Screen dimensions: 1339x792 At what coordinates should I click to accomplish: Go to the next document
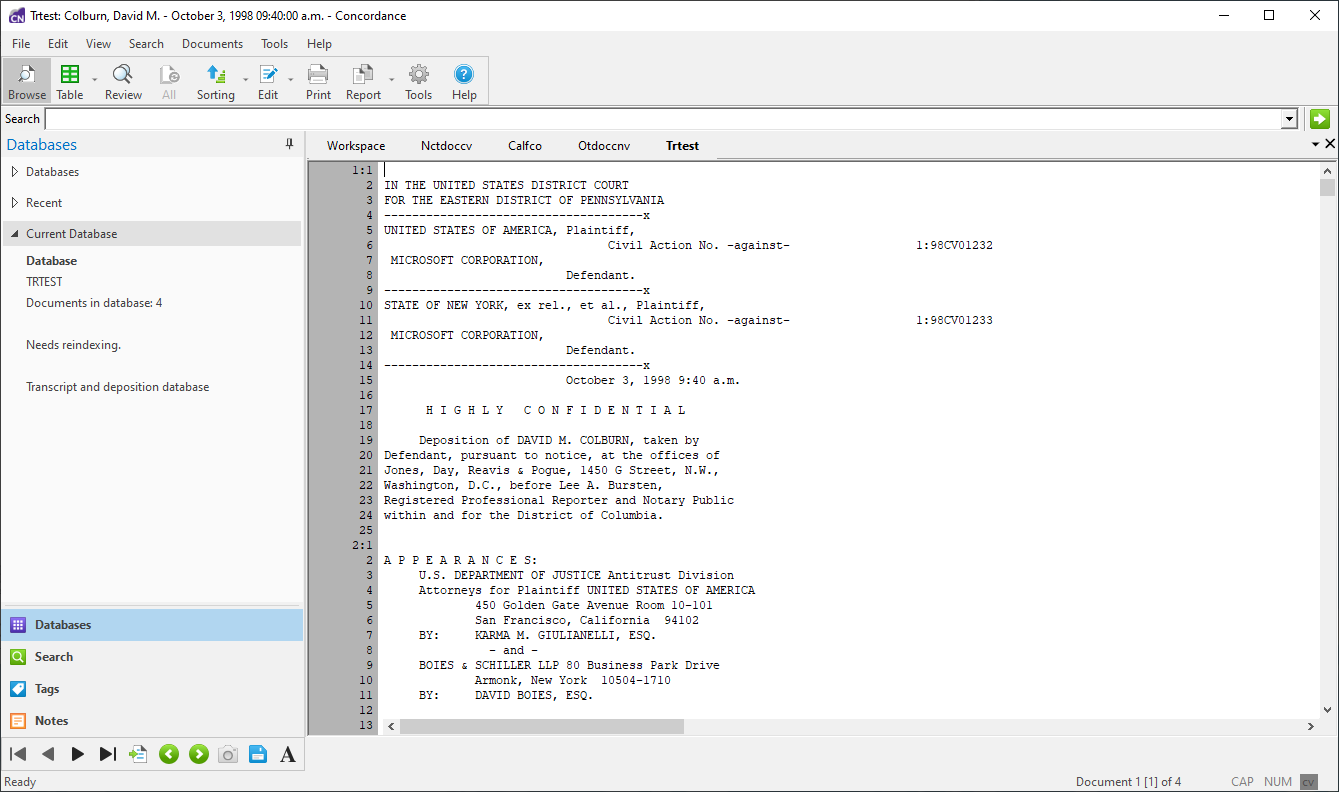click(x=78, y=754)
